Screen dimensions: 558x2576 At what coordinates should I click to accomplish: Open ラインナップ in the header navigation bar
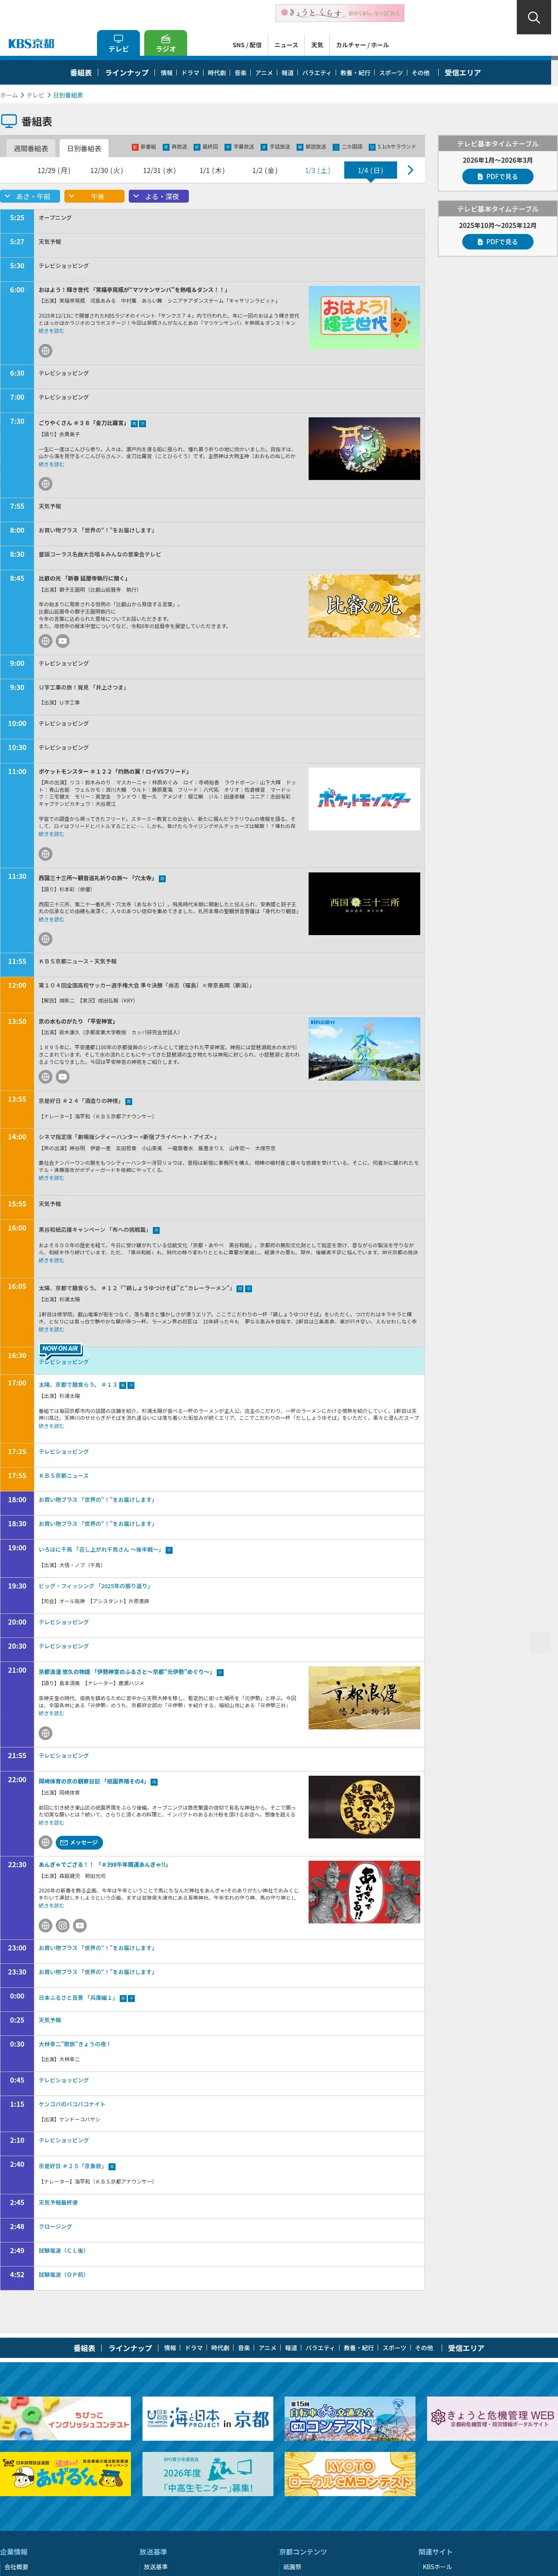pos(126,73)
